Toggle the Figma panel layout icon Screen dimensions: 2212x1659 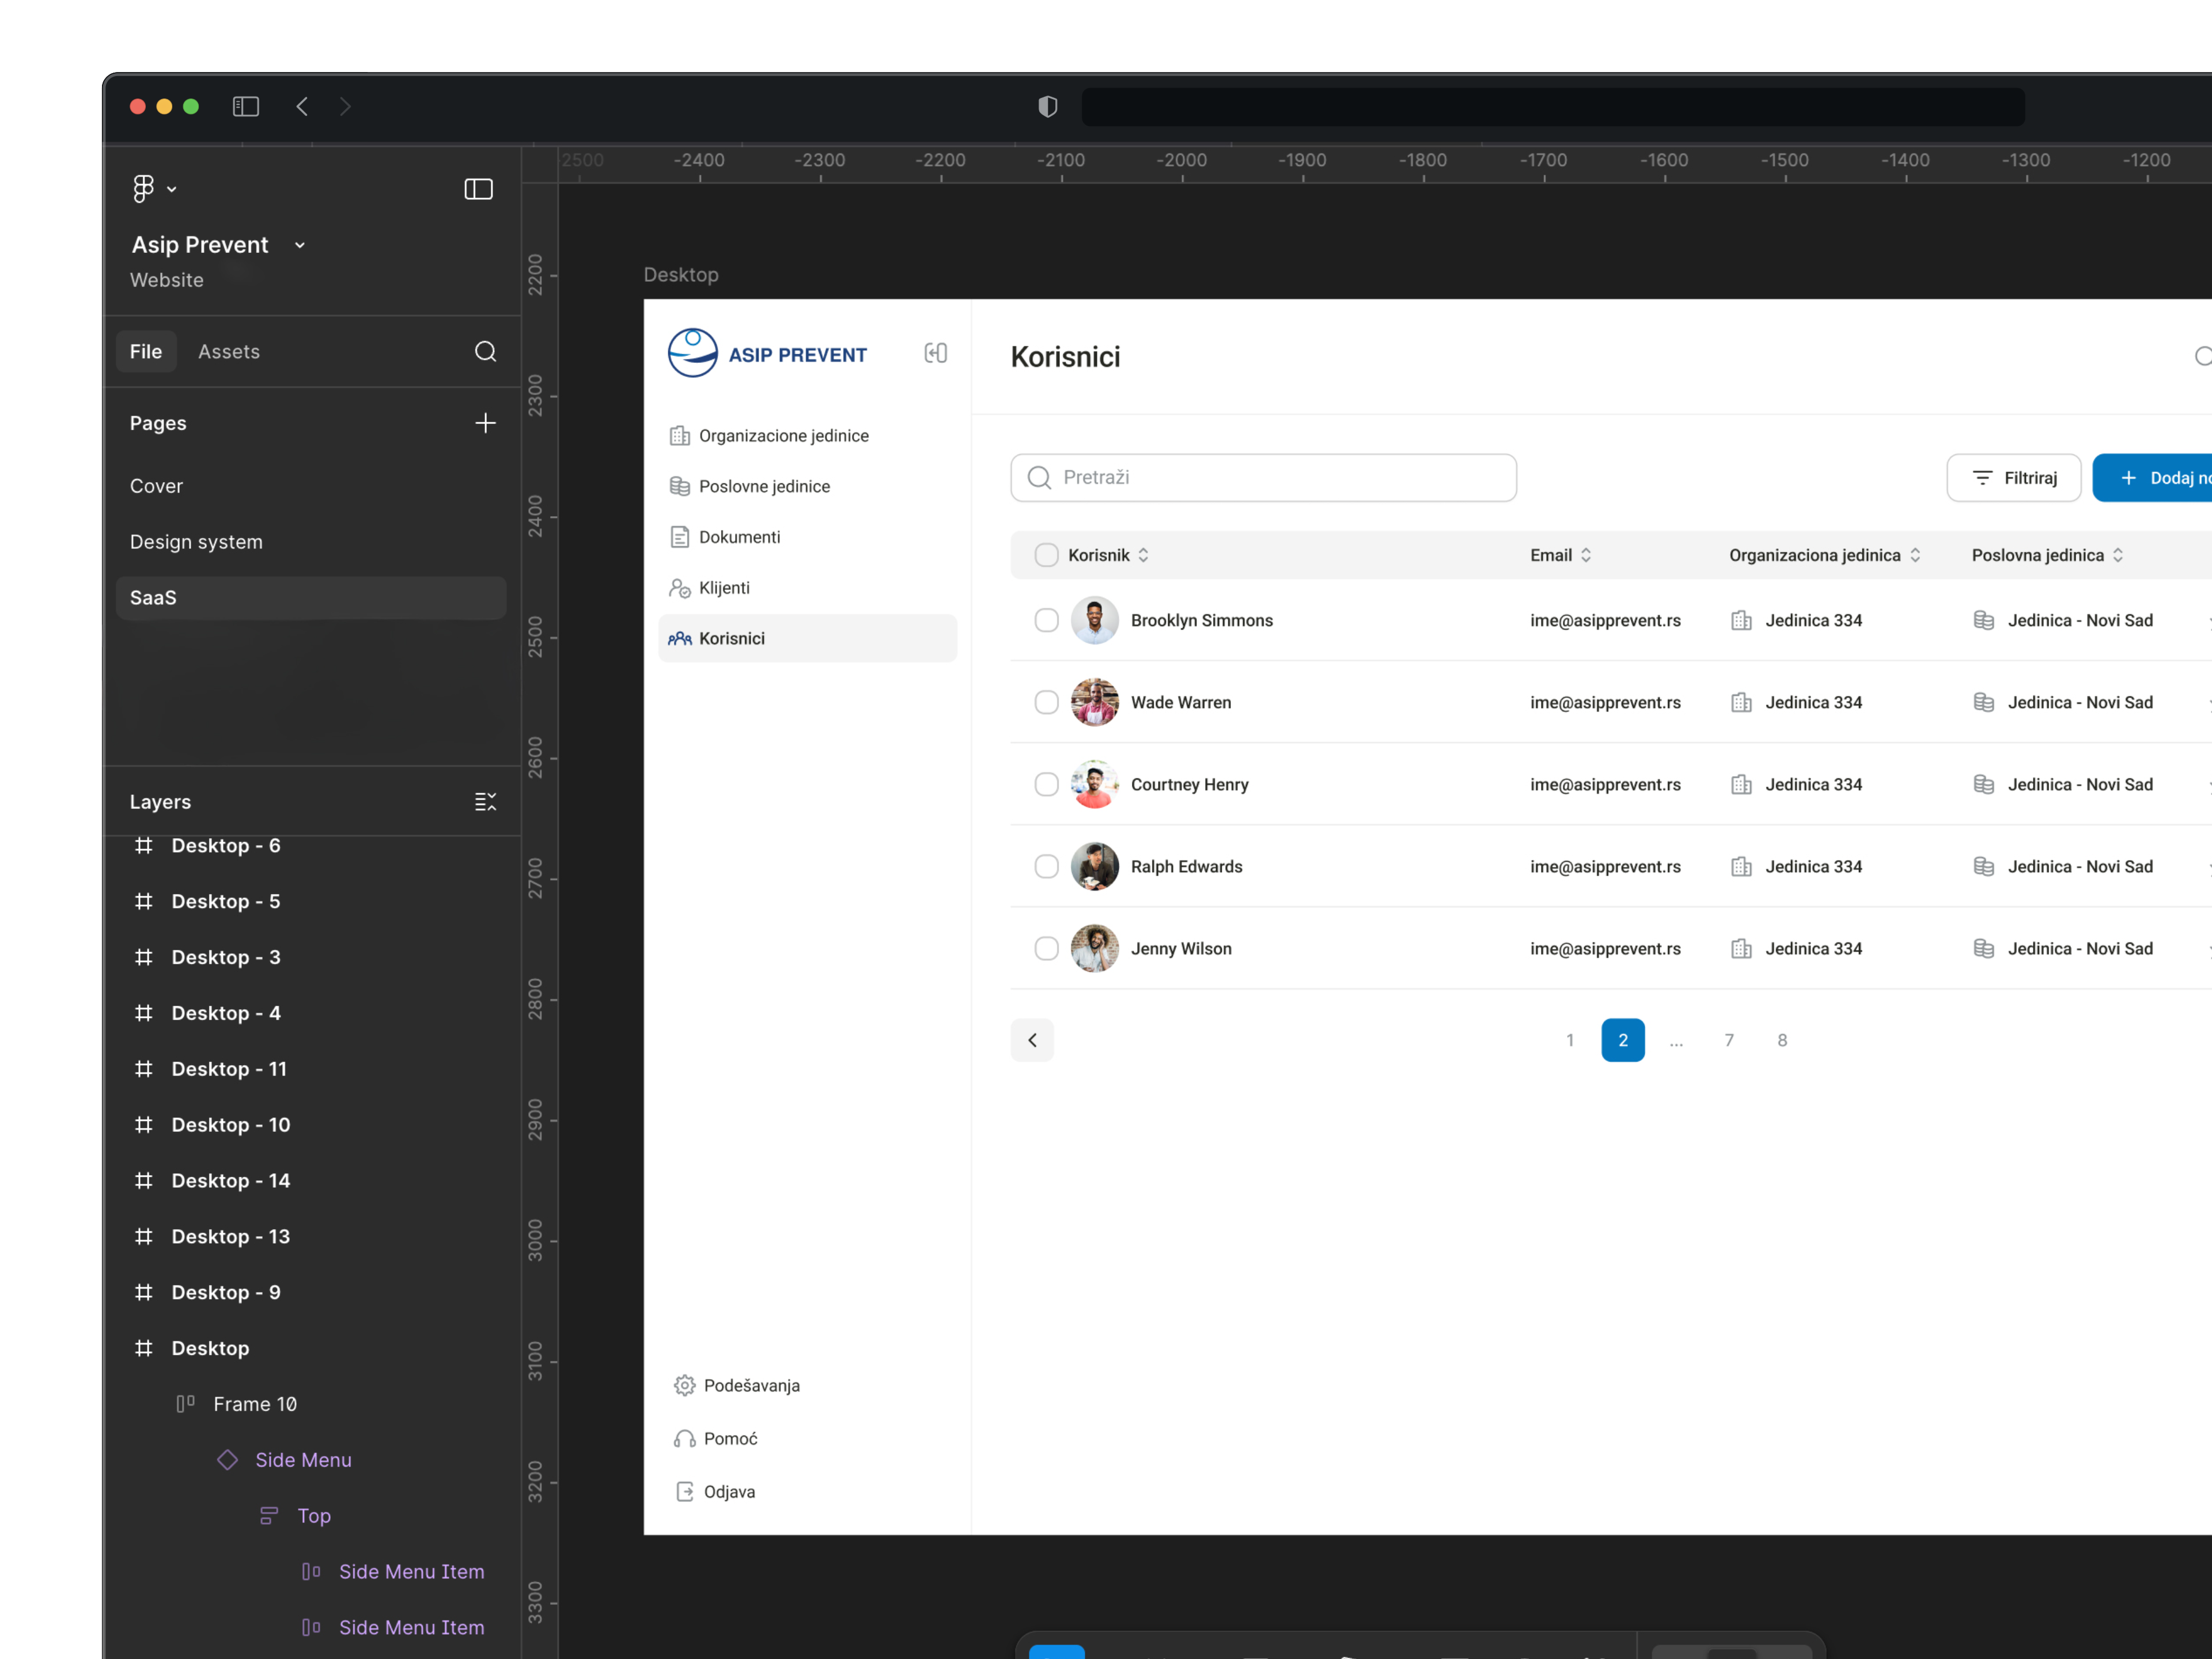click(x=478, y=189)
